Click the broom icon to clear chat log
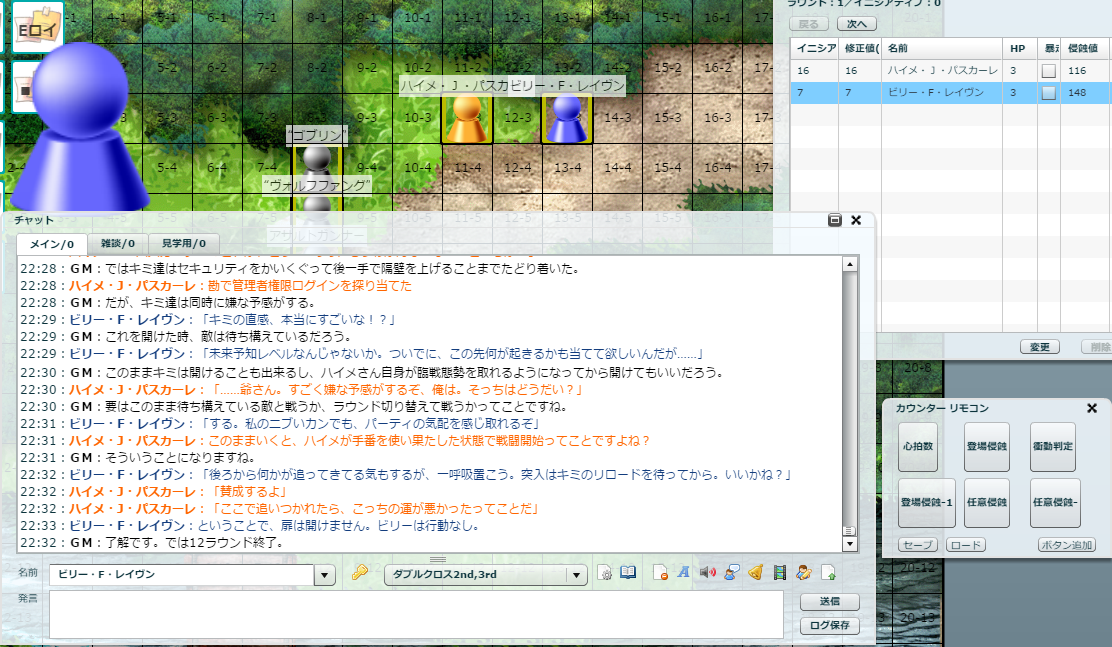1112x647 pixels. [x=756, y=574]
